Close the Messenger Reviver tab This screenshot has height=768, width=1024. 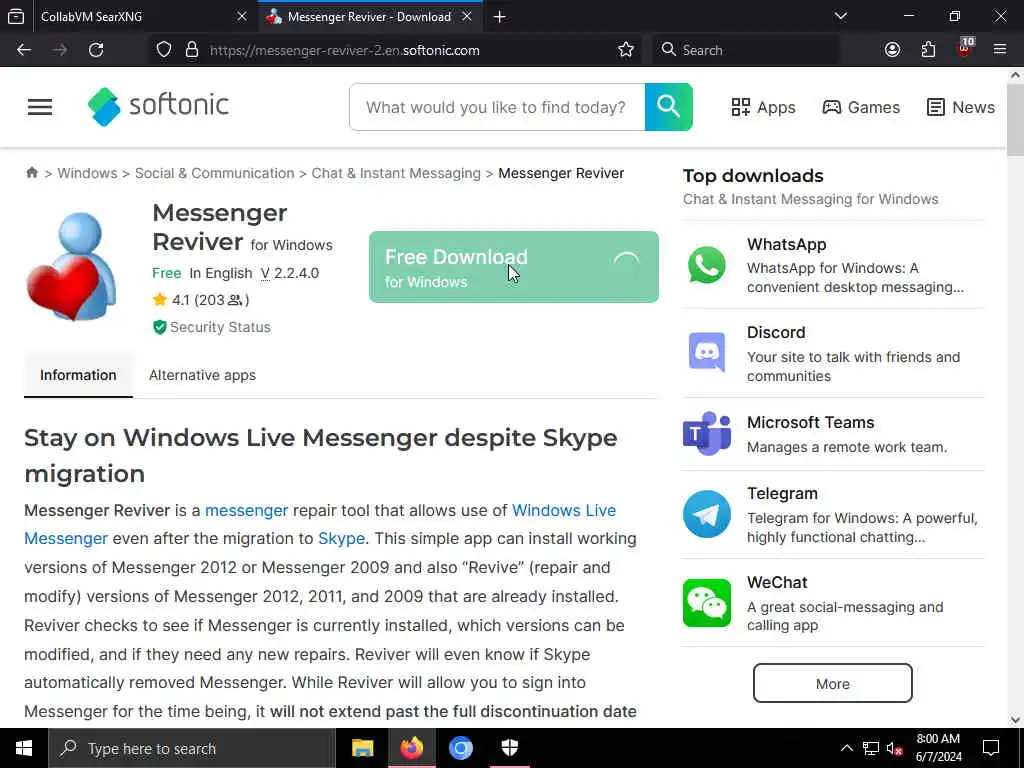[467, 17]
